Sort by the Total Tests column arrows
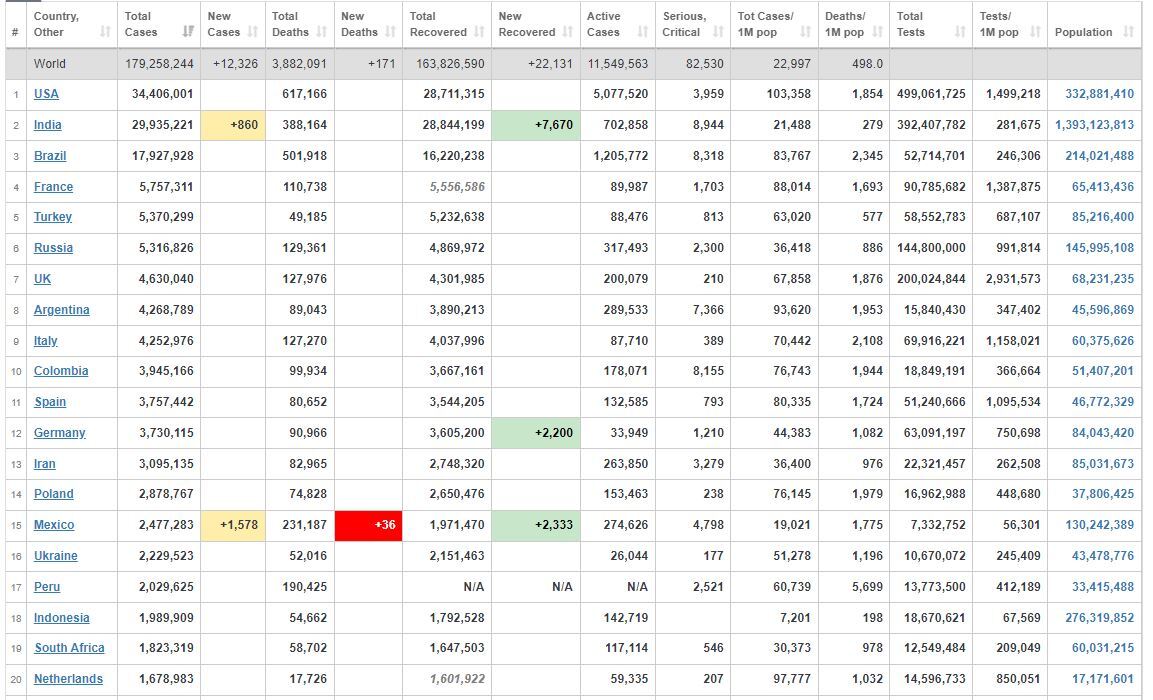The height and width of the screenshot is (700, 1153). tap(960, 32)
